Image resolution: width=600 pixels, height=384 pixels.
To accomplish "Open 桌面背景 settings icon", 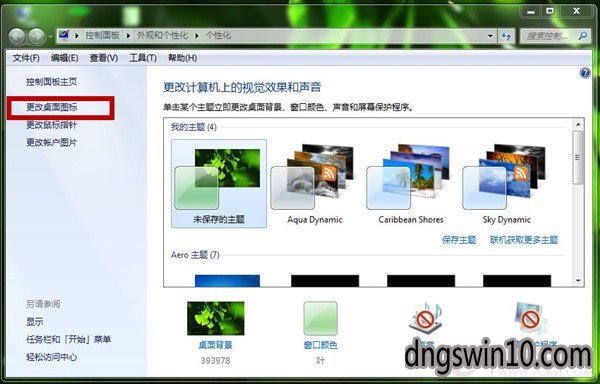I will 215,318.
